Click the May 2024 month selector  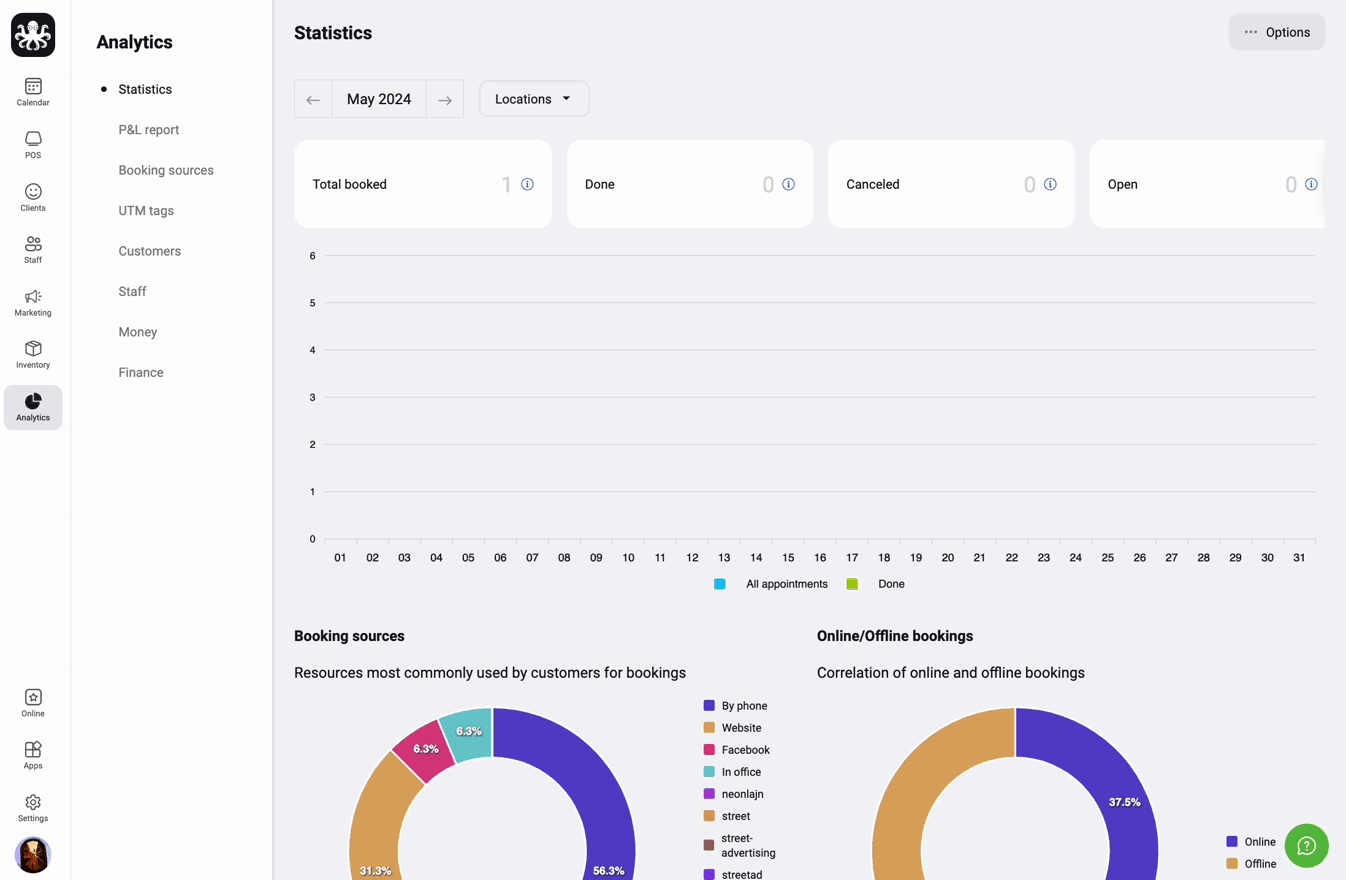(379, 99)
